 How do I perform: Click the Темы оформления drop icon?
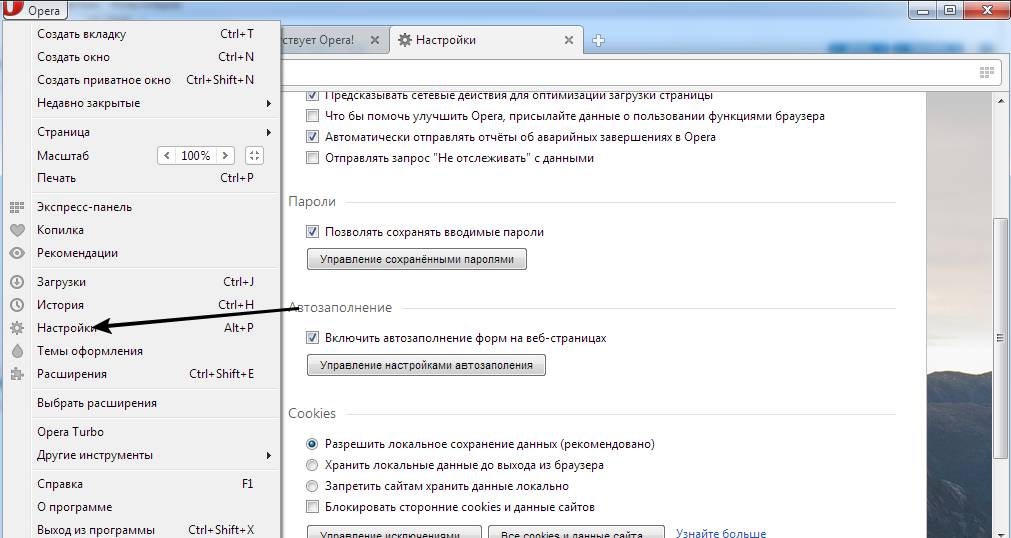16,351
